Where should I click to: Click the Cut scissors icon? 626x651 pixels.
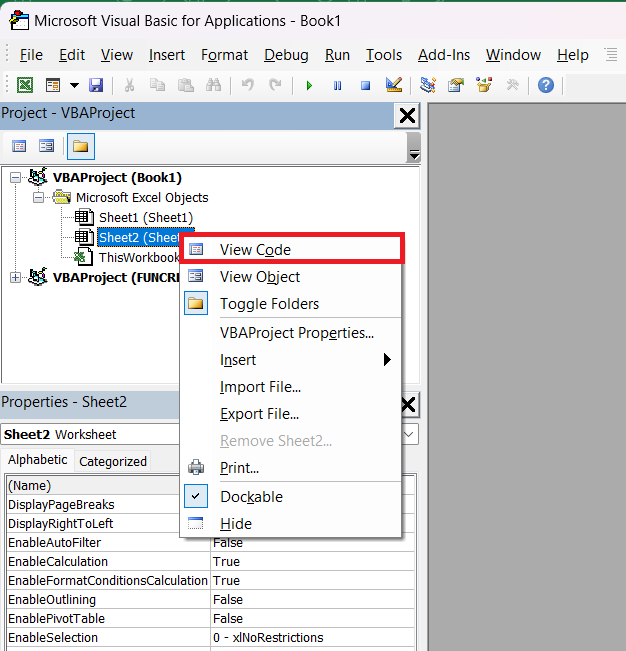click(130, 86)
